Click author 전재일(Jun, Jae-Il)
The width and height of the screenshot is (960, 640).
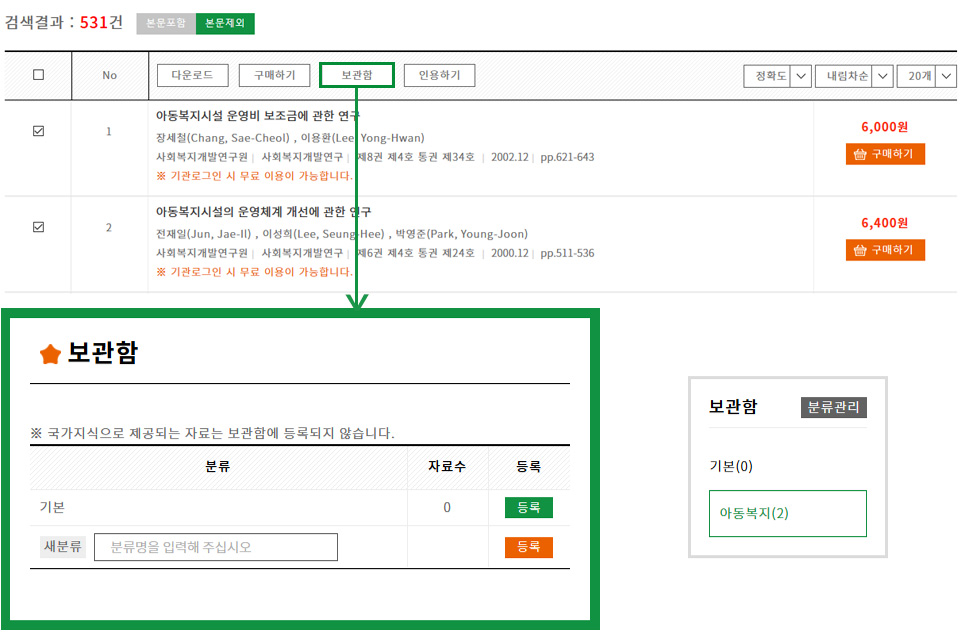pyautogui.click(x=203, y=234)
